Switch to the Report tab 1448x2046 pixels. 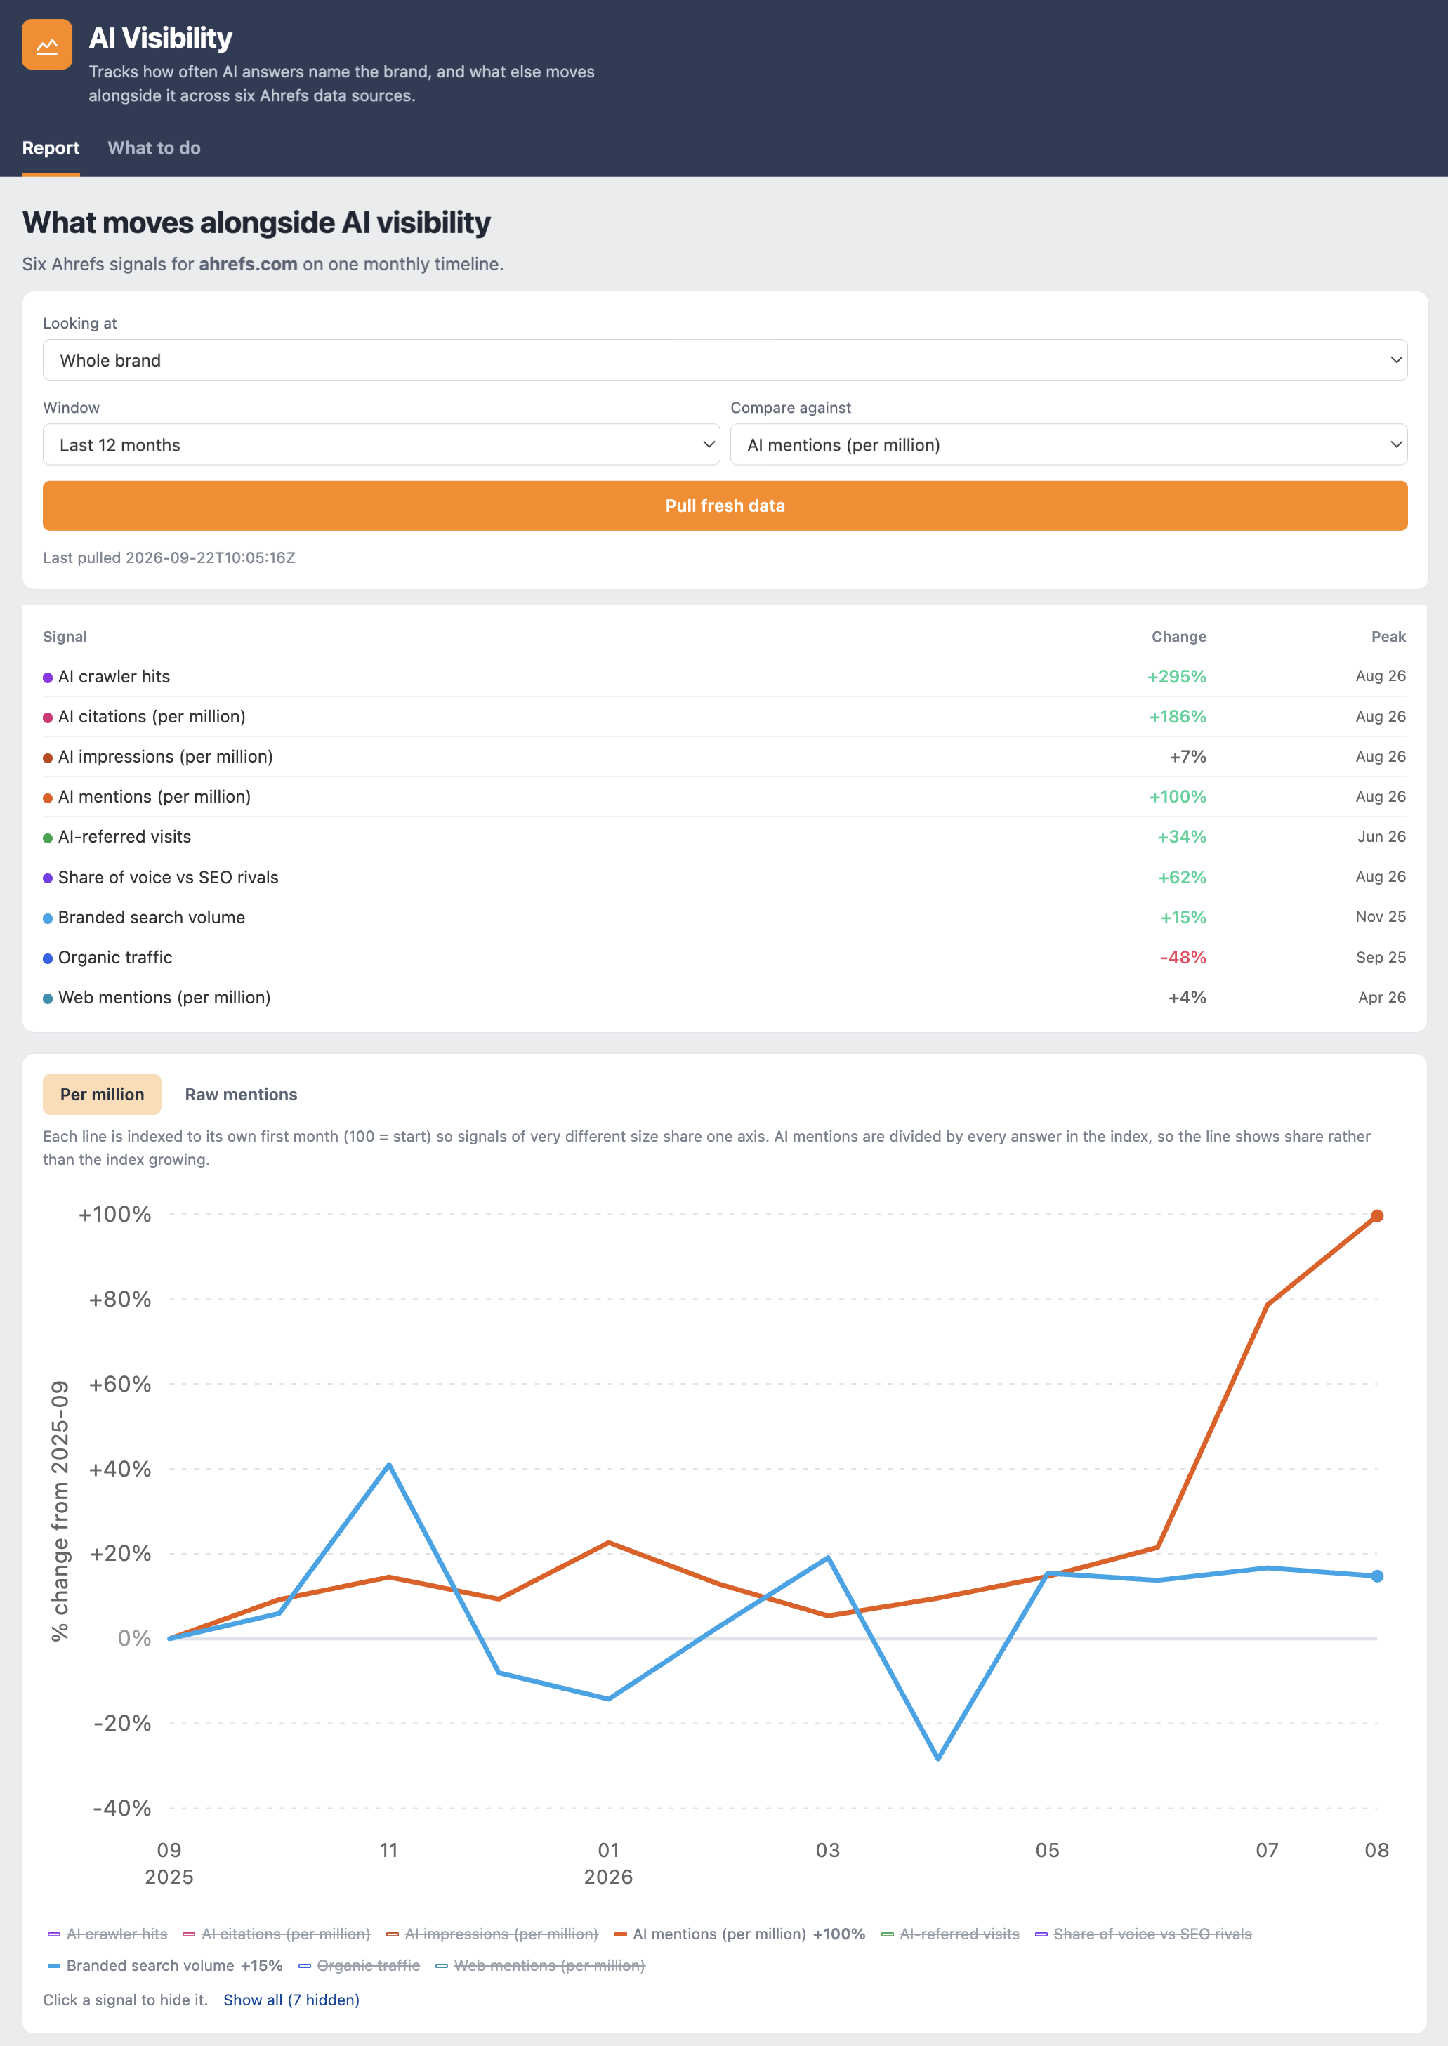pos(50,148)
